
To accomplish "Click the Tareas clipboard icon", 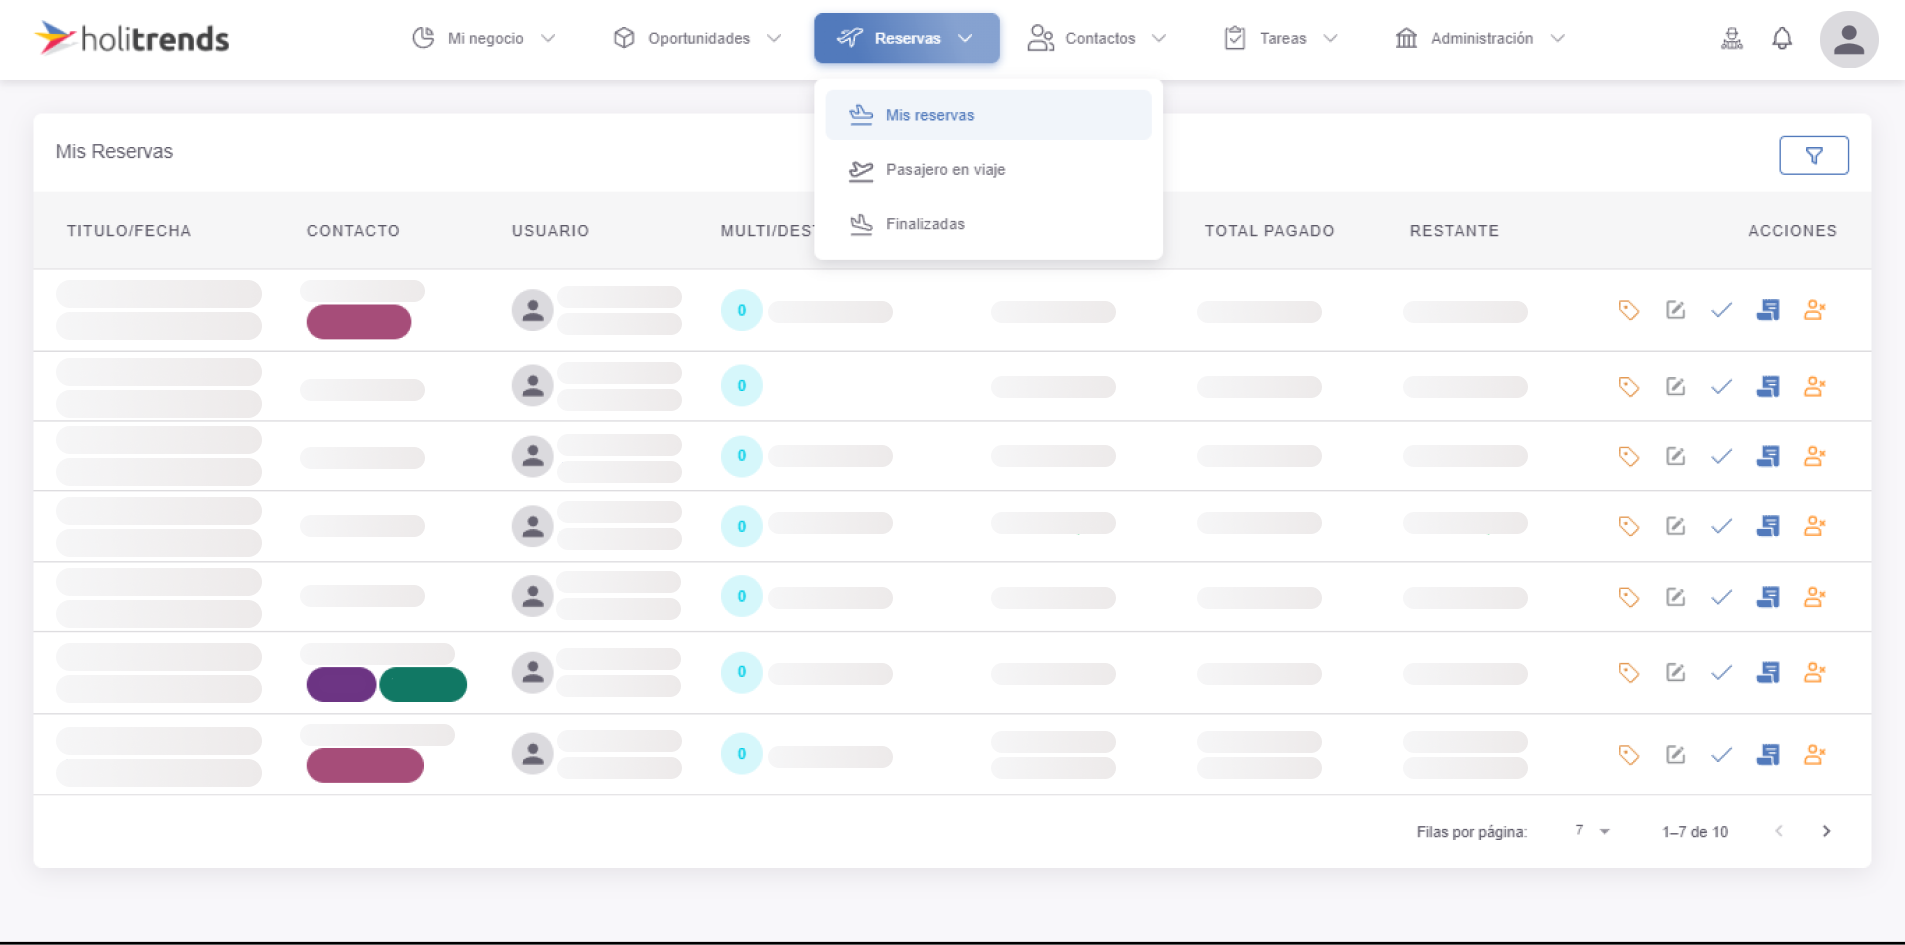I will (1235, 38).
